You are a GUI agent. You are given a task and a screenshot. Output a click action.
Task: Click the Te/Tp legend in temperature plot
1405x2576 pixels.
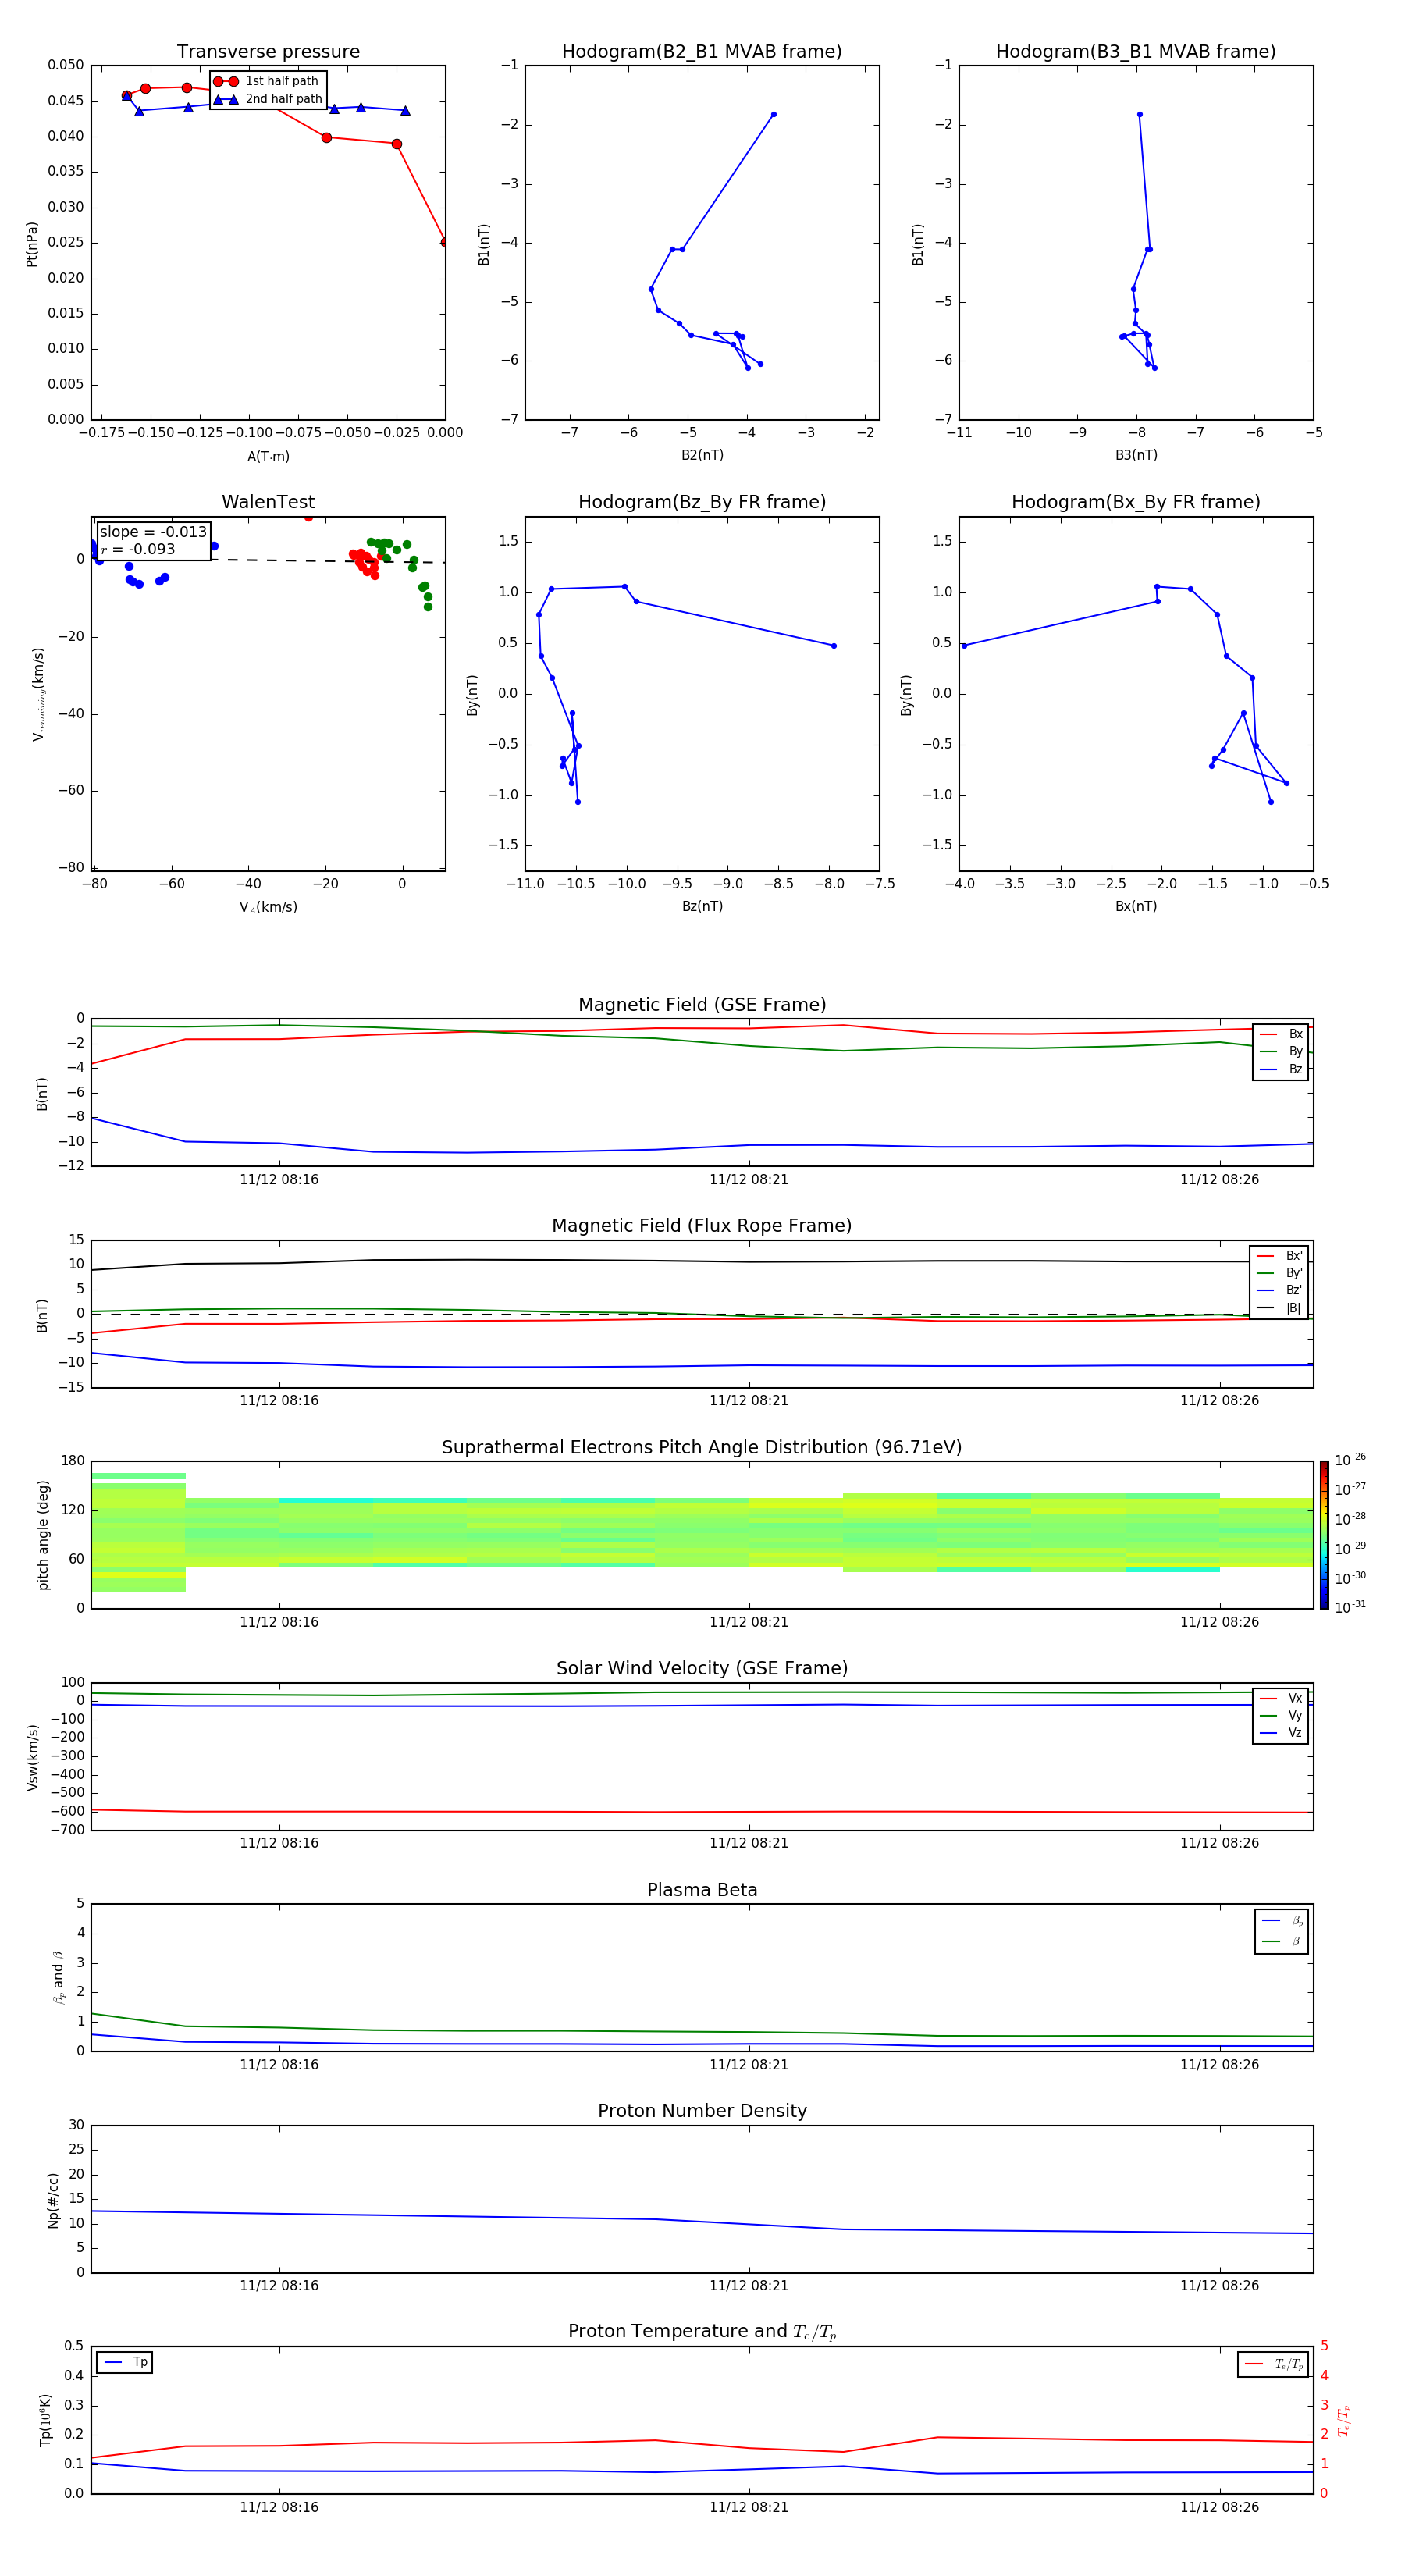1273,2364
